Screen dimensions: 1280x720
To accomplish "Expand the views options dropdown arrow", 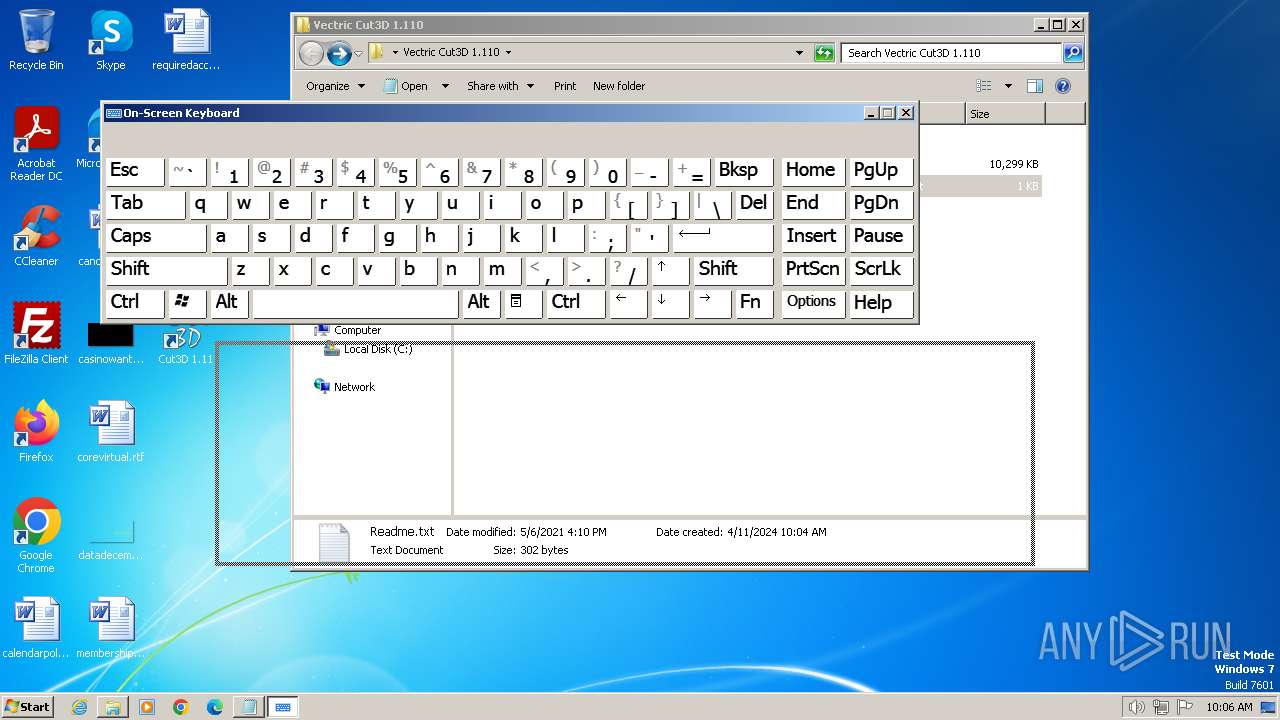I will [1008, 86].
